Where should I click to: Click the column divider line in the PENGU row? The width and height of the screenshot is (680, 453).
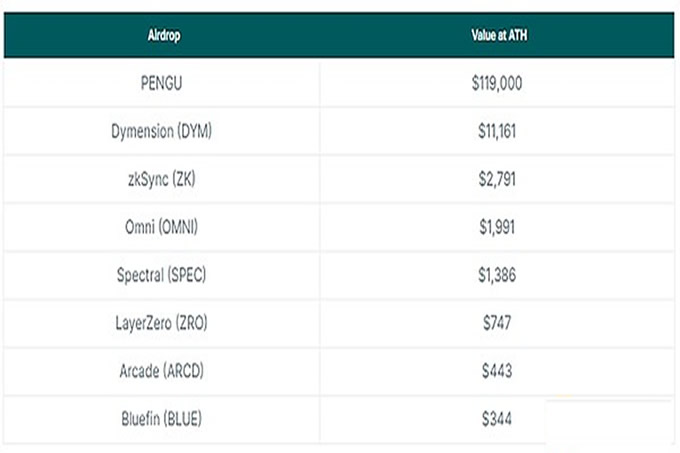point(320,84)
